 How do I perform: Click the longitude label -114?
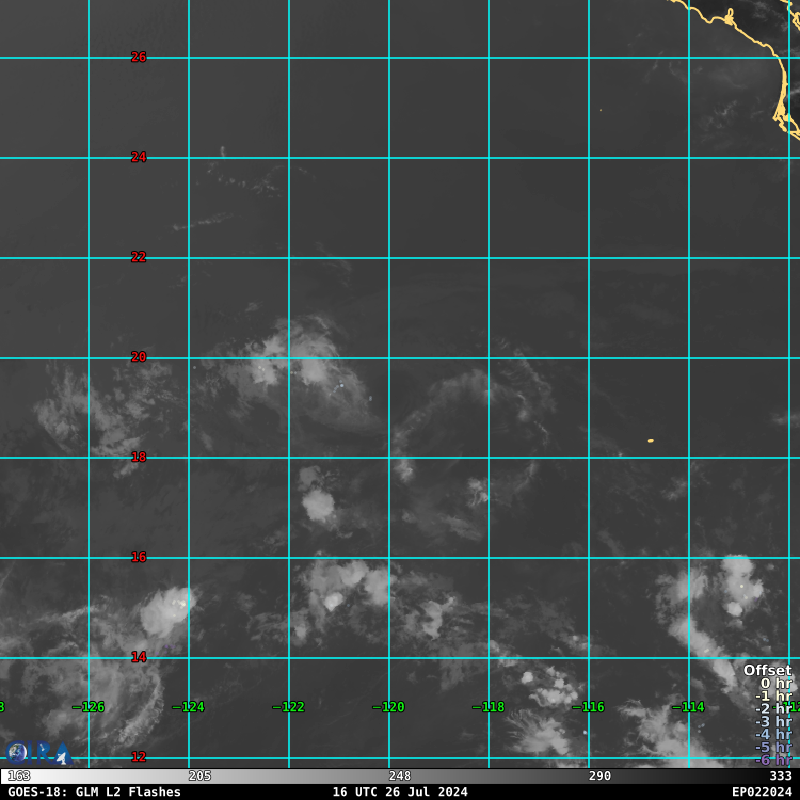688,707
